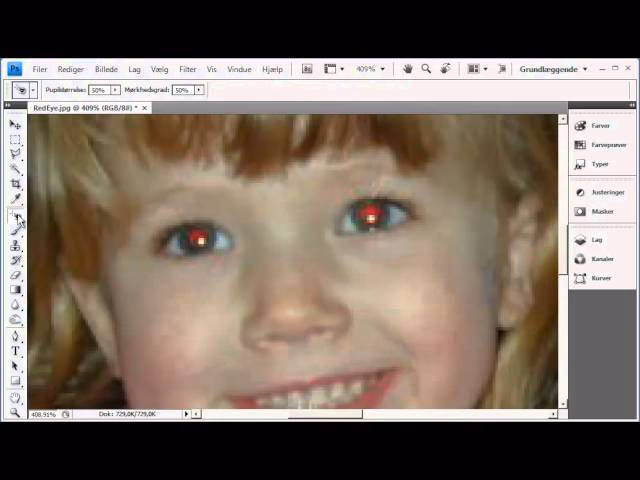Image resolution: width=640 pixels, height=480 pixels.
Task: Select the Crop tool
Action: 15,183
